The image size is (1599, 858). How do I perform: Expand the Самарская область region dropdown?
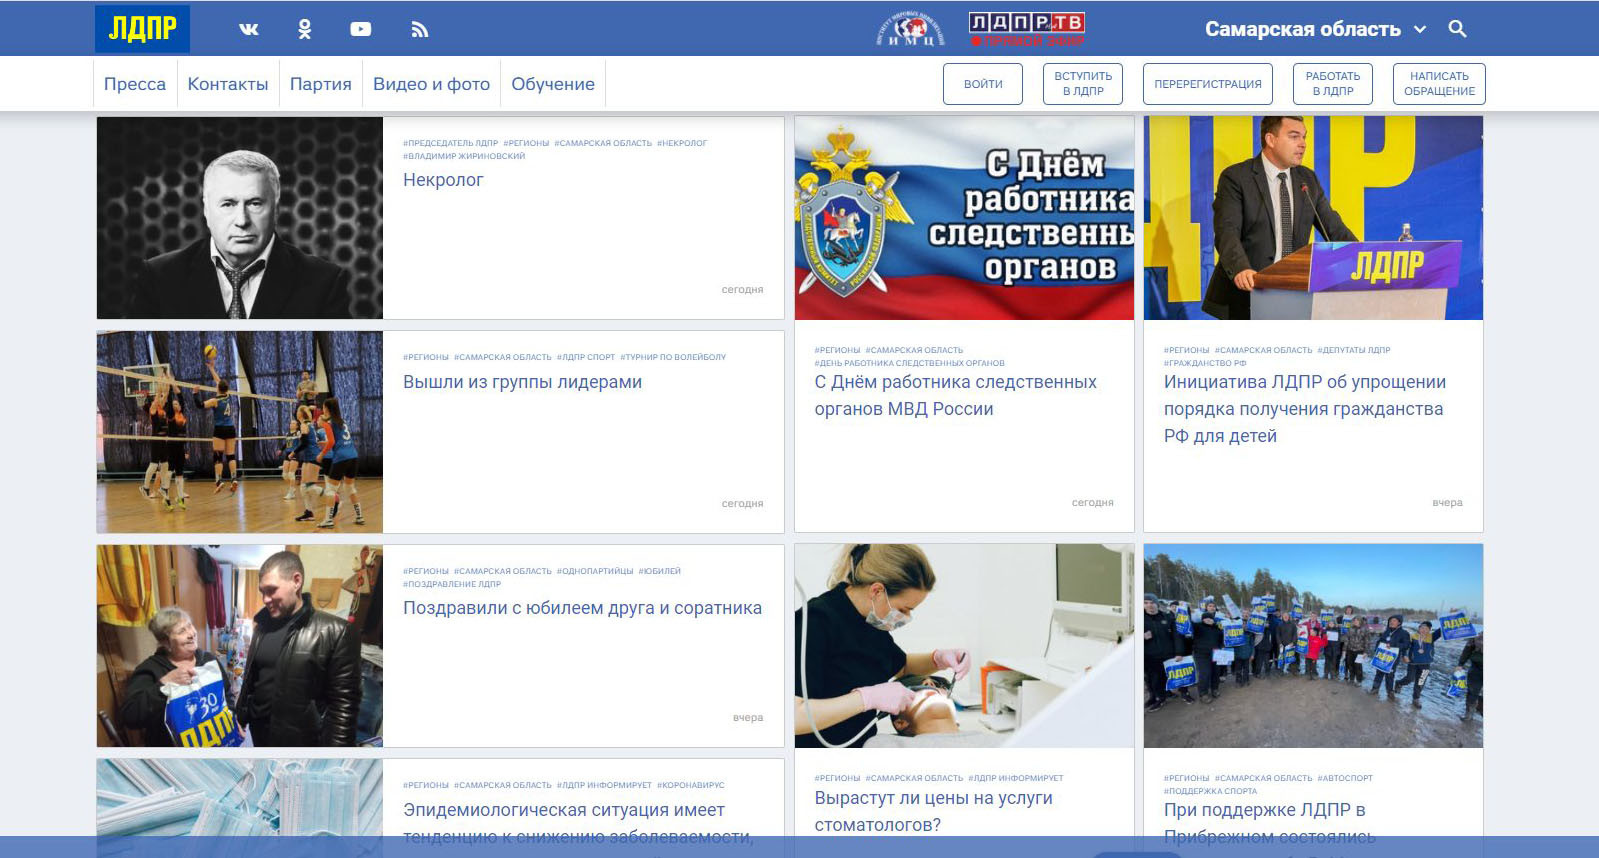coord(1315,29)
